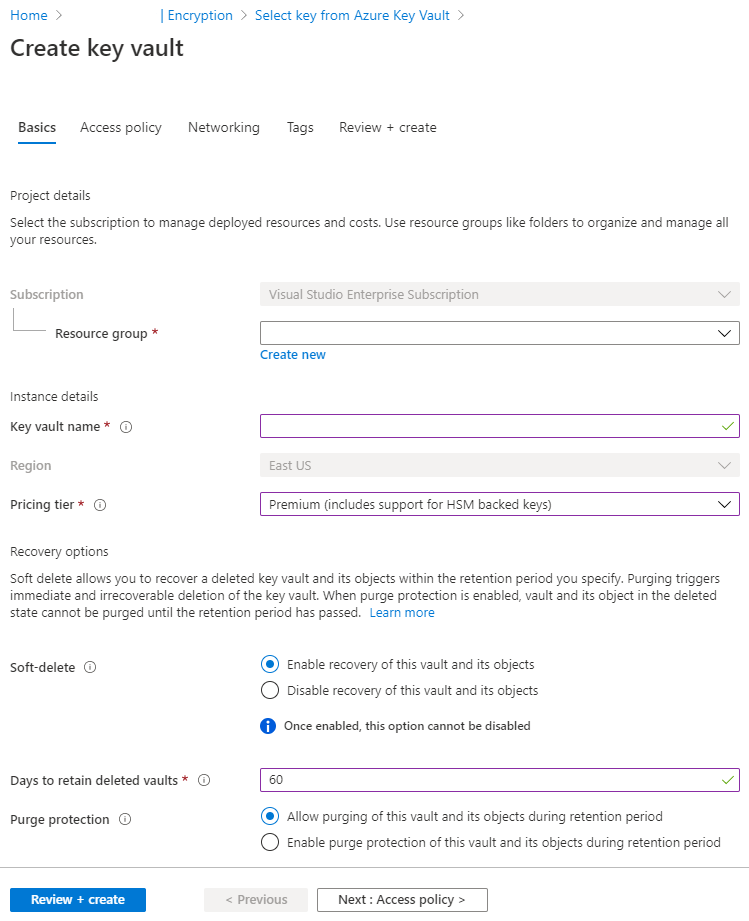Choose Allow purging during retention period
Screen dimensions: 749x921
269,816
